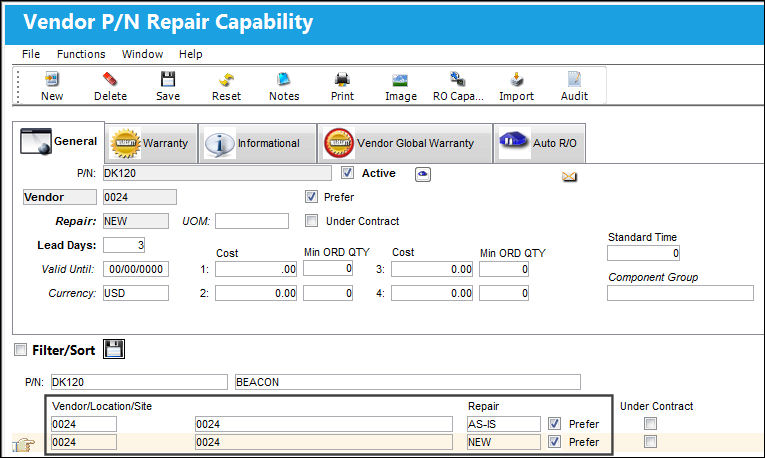Click the Component Group field
Viewport: 765px width, 458px height.
(x=680, y=293)
